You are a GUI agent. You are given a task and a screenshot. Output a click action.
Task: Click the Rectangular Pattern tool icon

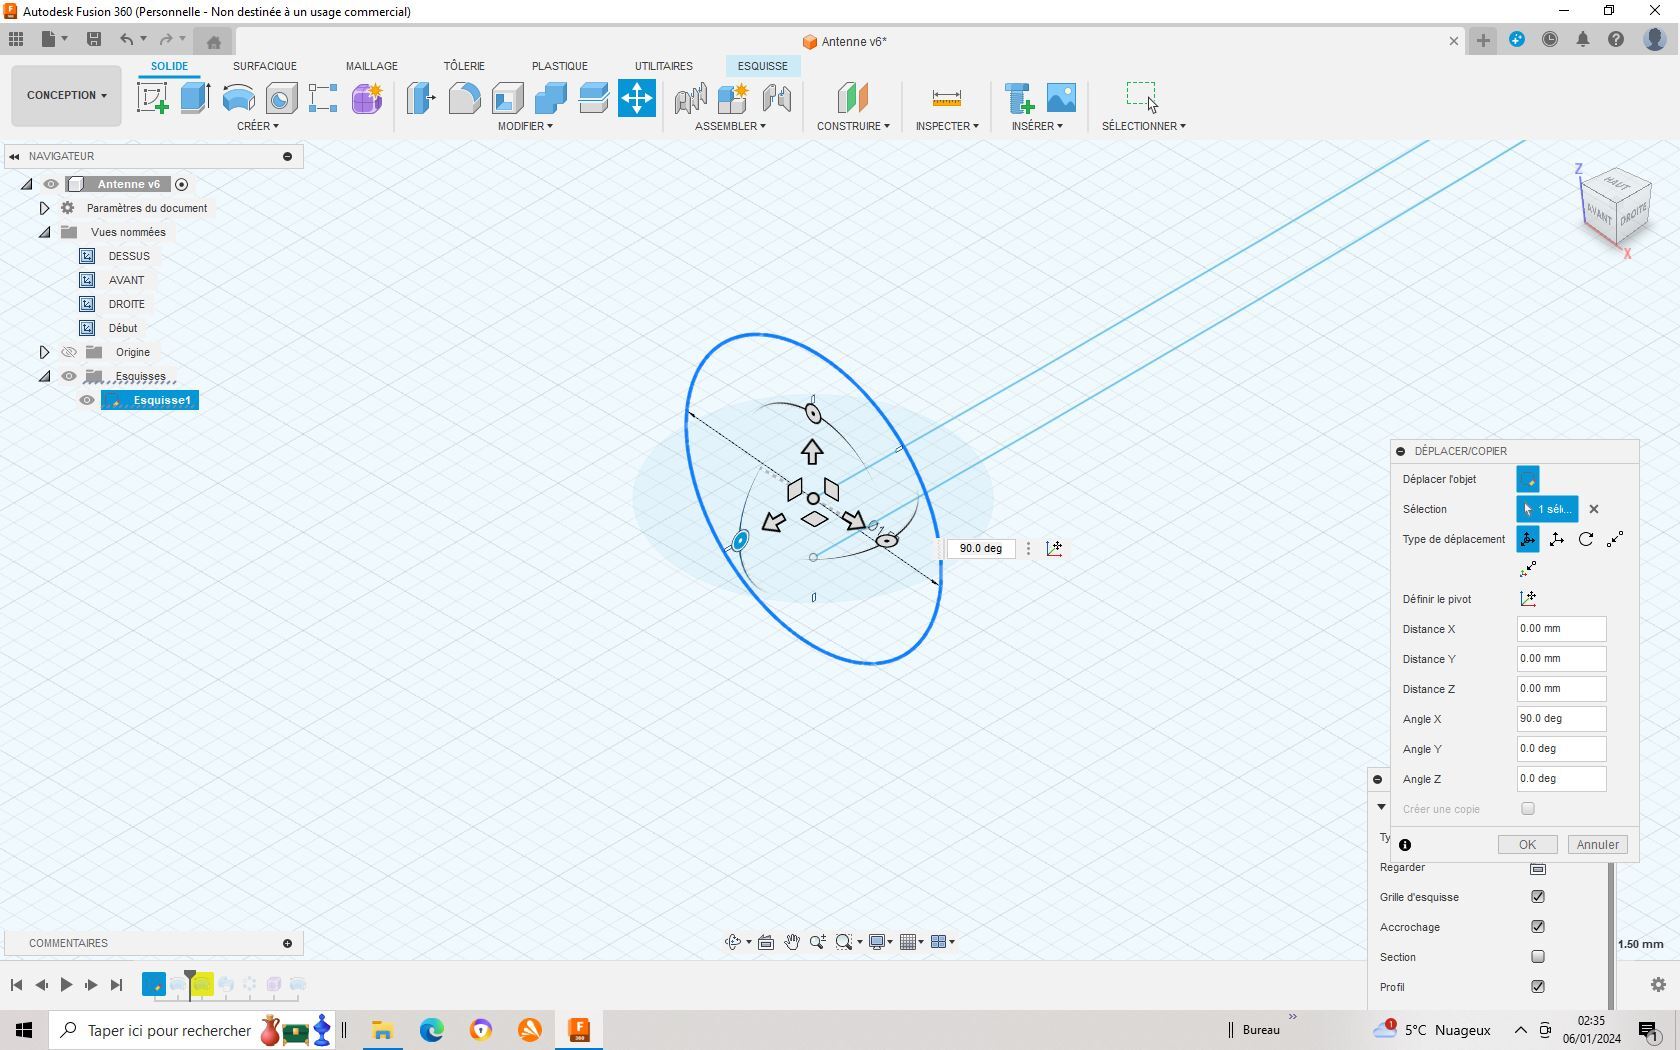point(323,98)
